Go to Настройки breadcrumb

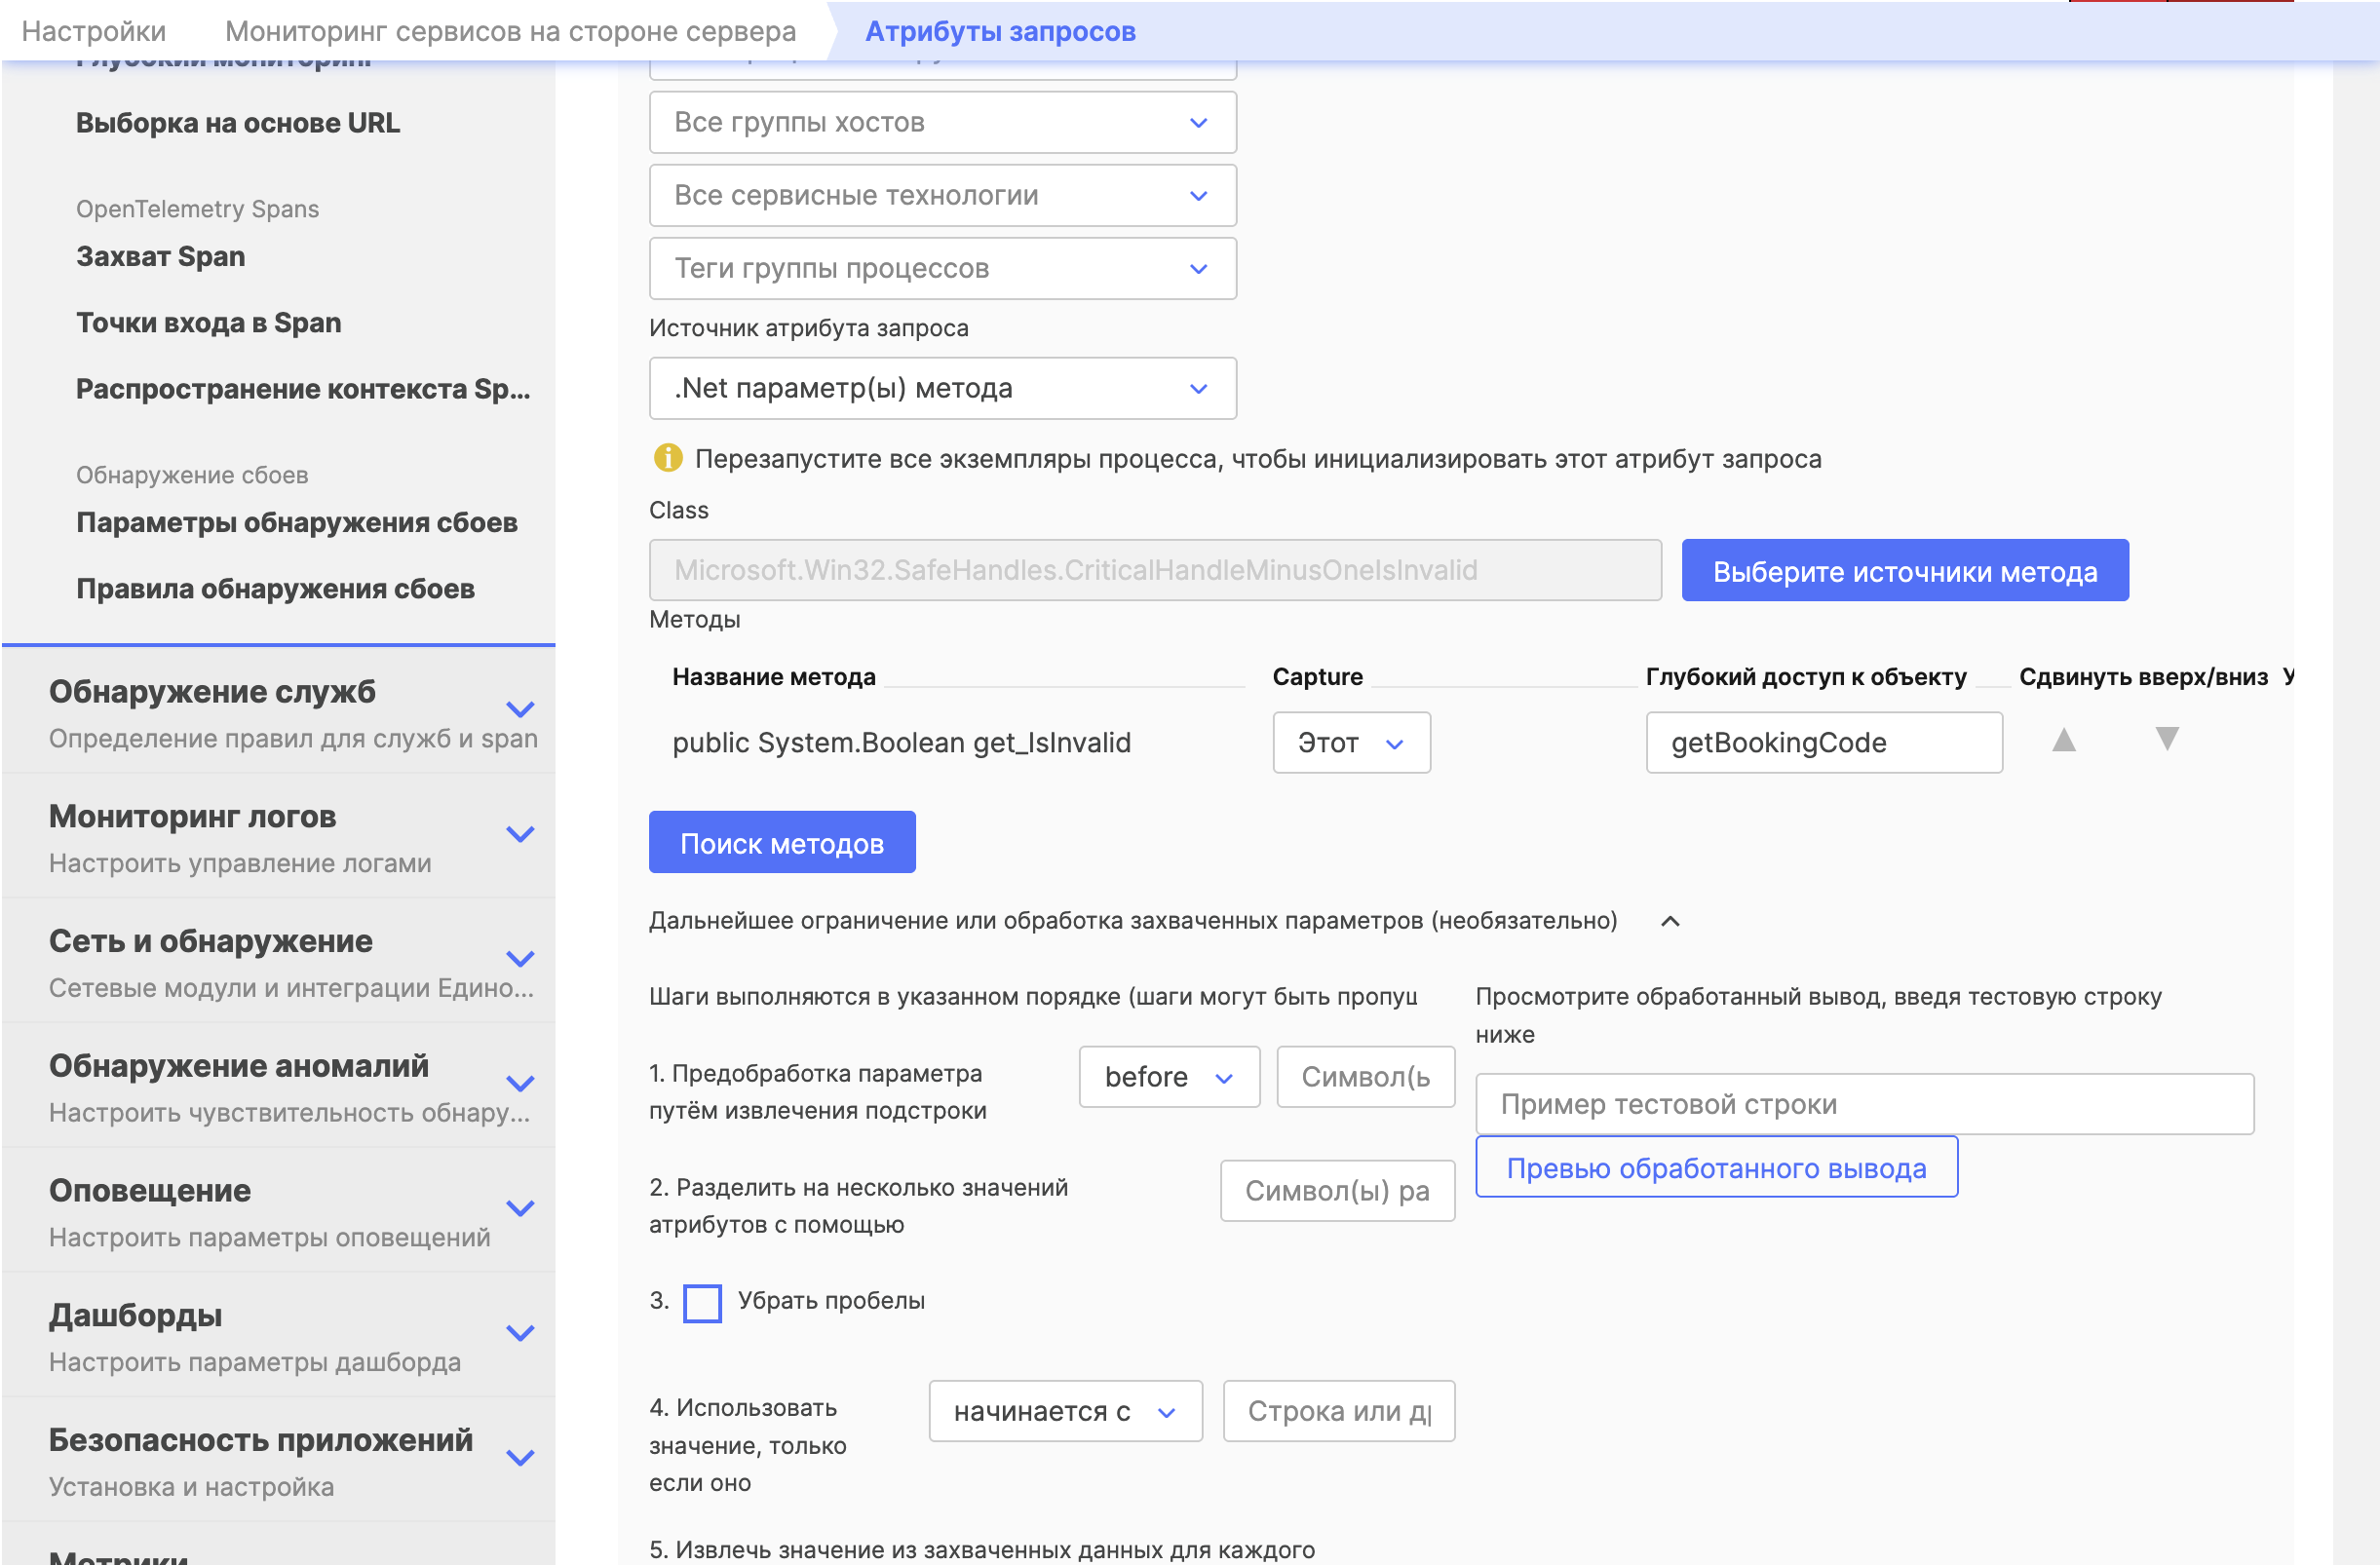[x=94, y=31]
